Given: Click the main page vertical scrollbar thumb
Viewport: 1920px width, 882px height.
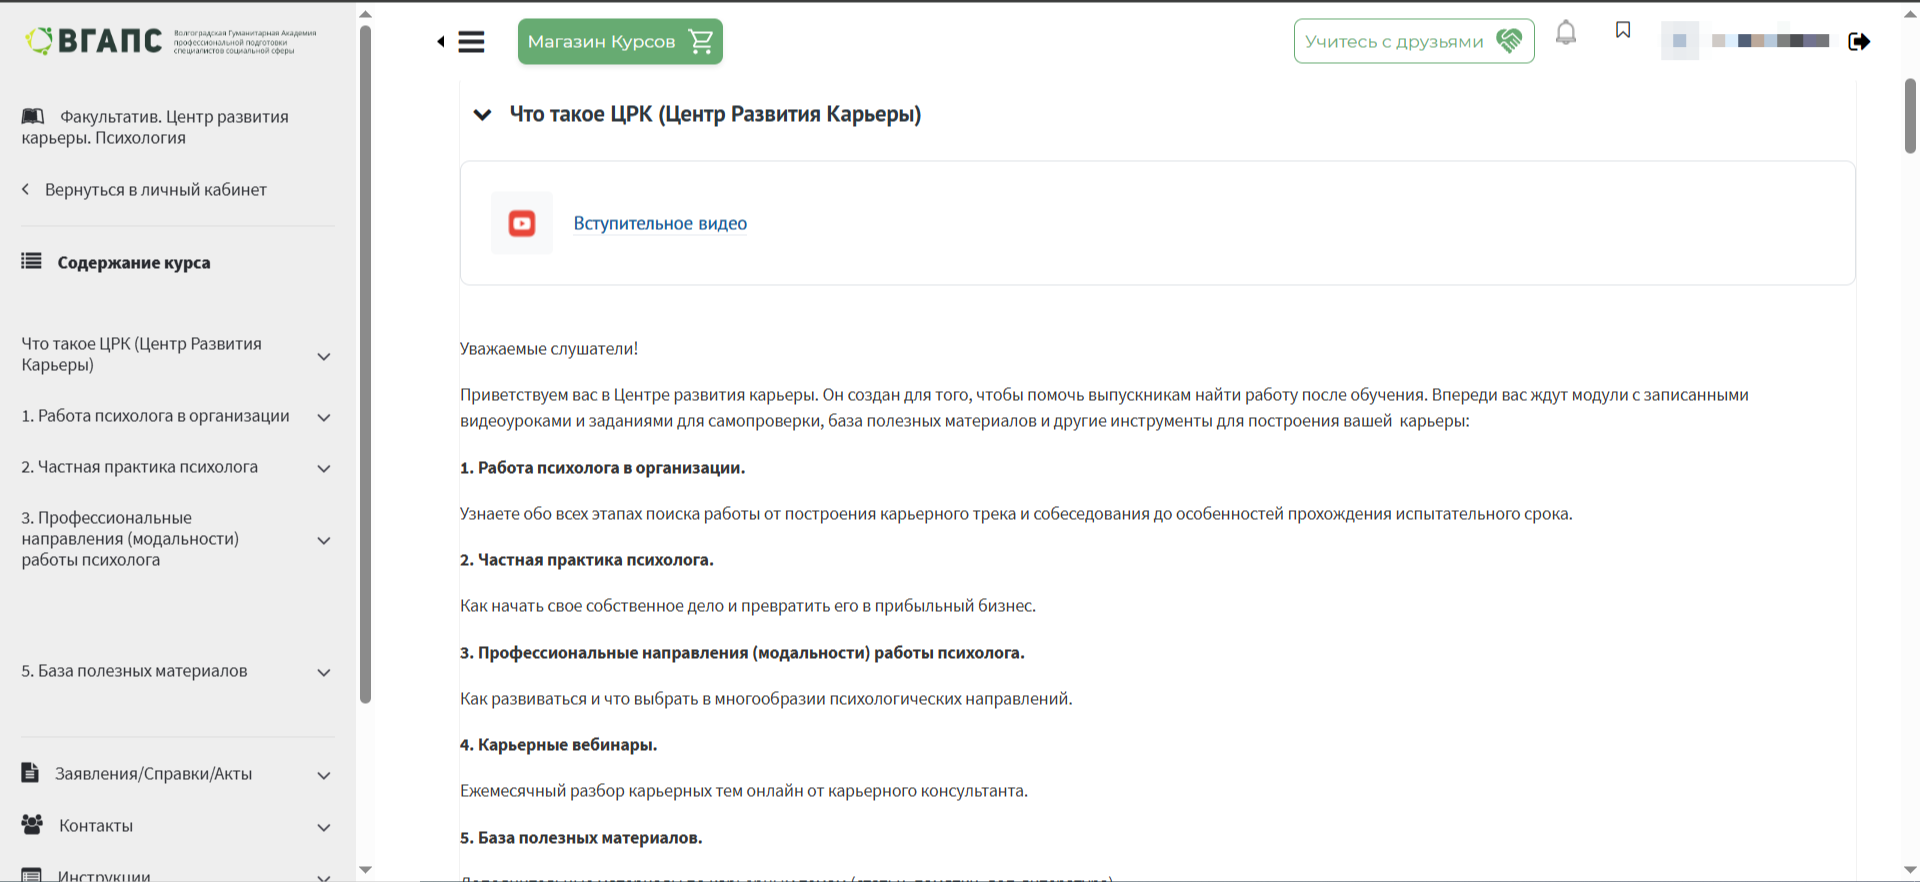Looking at the screenshot, I should pos(1910,115).
